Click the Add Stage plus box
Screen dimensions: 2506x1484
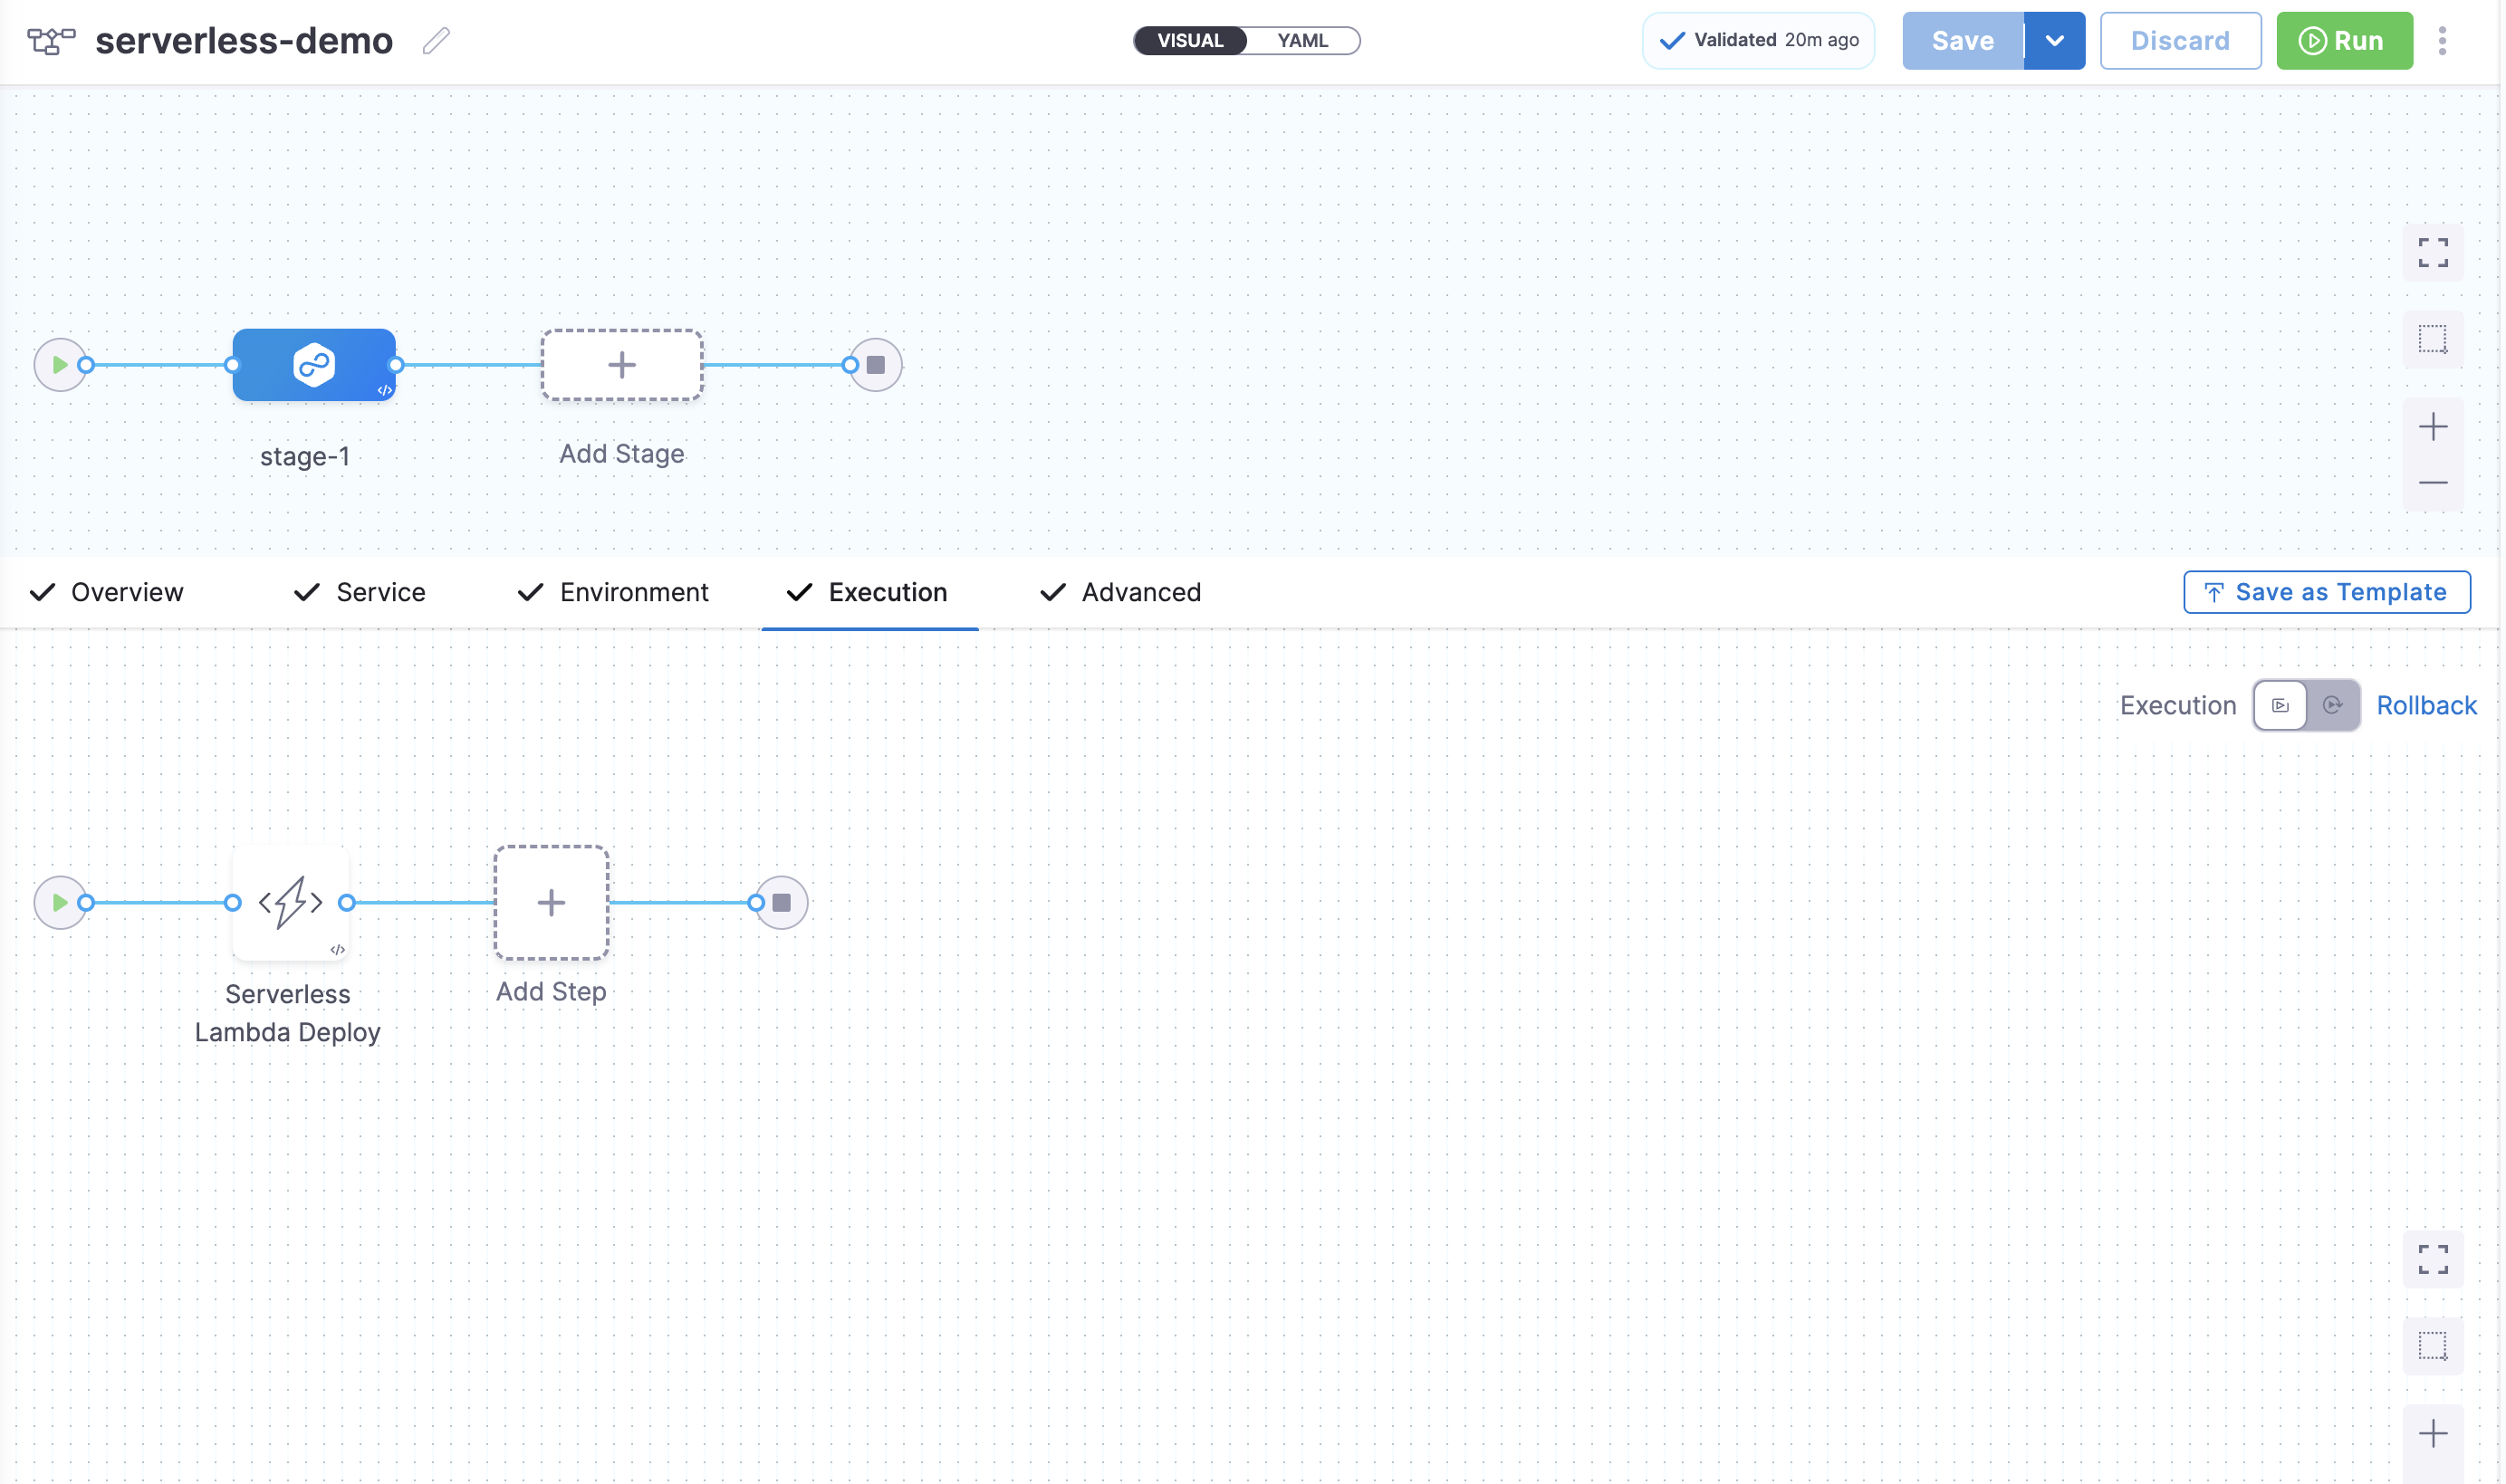pos(622,365)
